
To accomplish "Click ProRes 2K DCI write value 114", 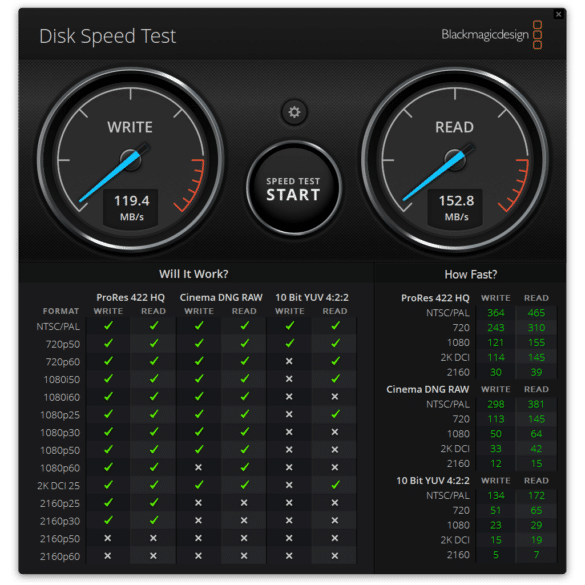I will (496, 357).
